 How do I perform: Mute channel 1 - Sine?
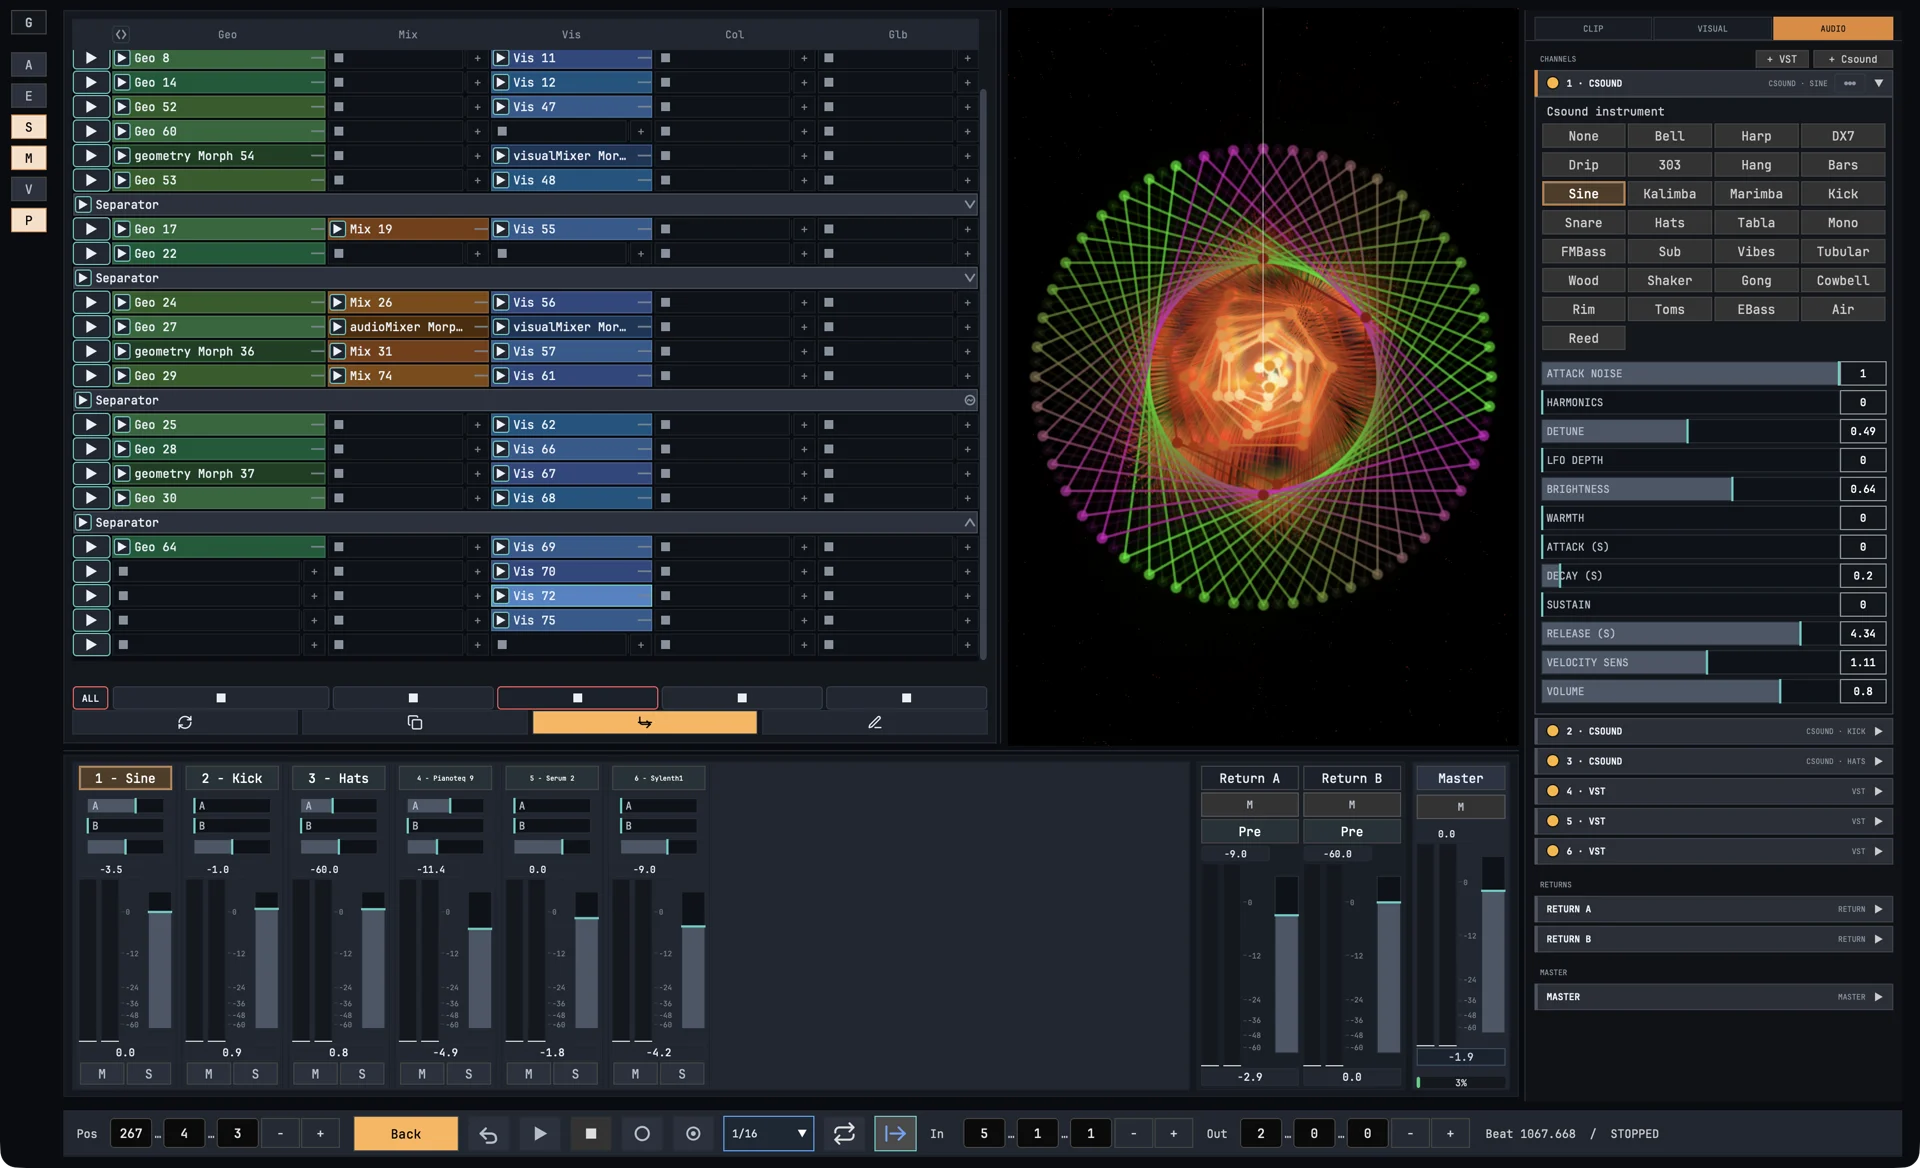click(102, 1074)
